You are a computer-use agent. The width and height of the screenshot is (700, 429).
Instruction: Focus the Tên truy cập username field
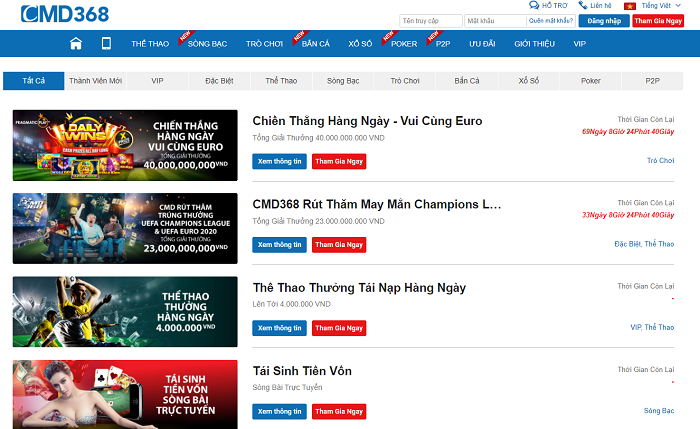(428, 20)
